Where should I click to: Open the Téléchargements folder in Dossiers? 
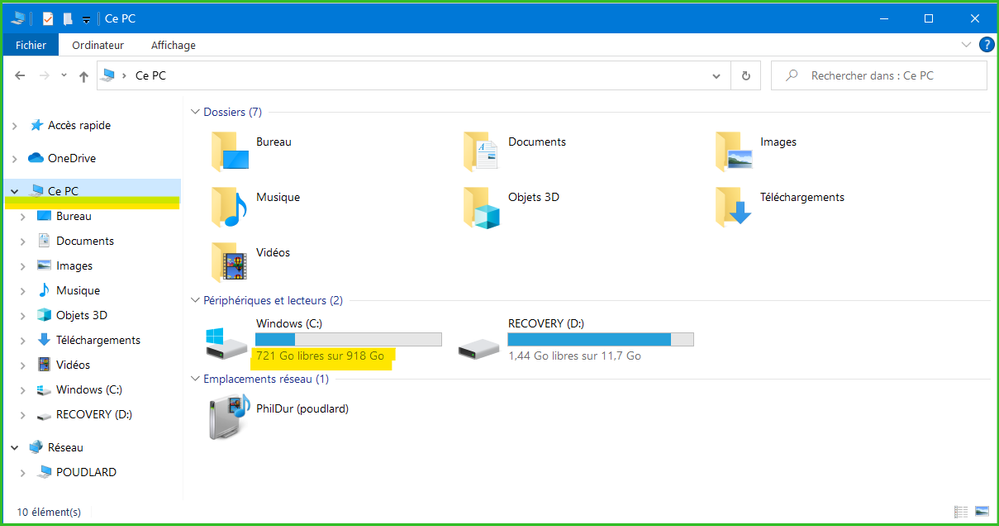point(733,207)
